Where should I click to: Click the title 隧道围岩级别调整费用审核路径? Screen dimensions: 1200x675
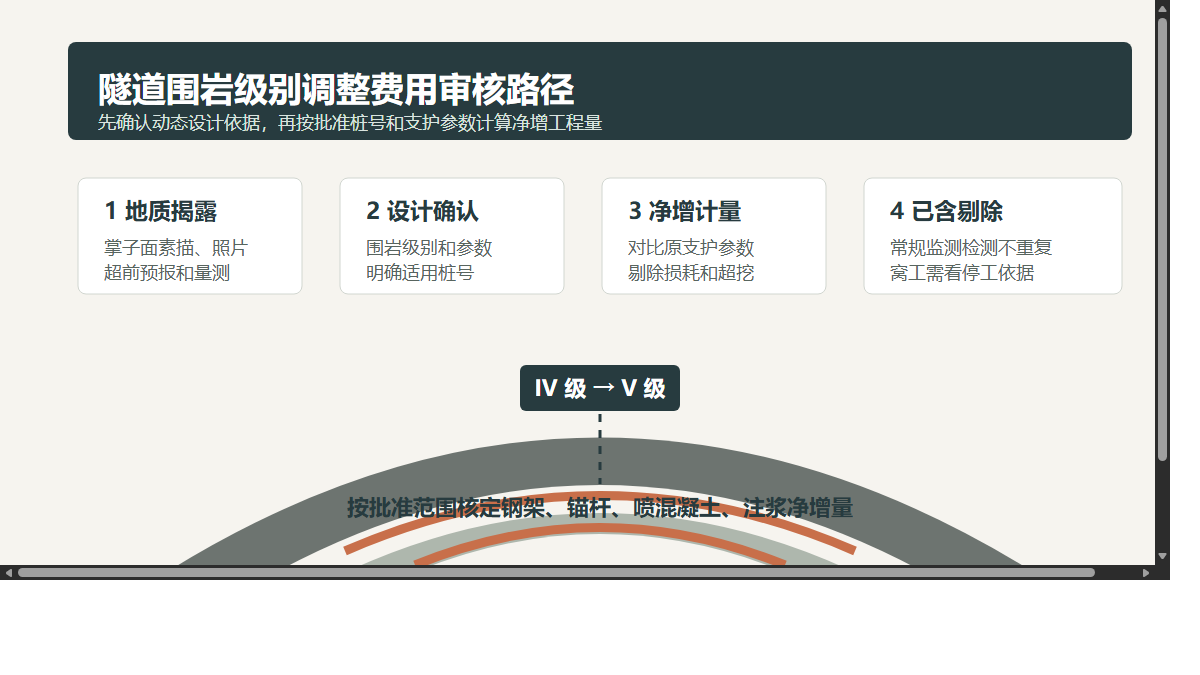(336, 90)
